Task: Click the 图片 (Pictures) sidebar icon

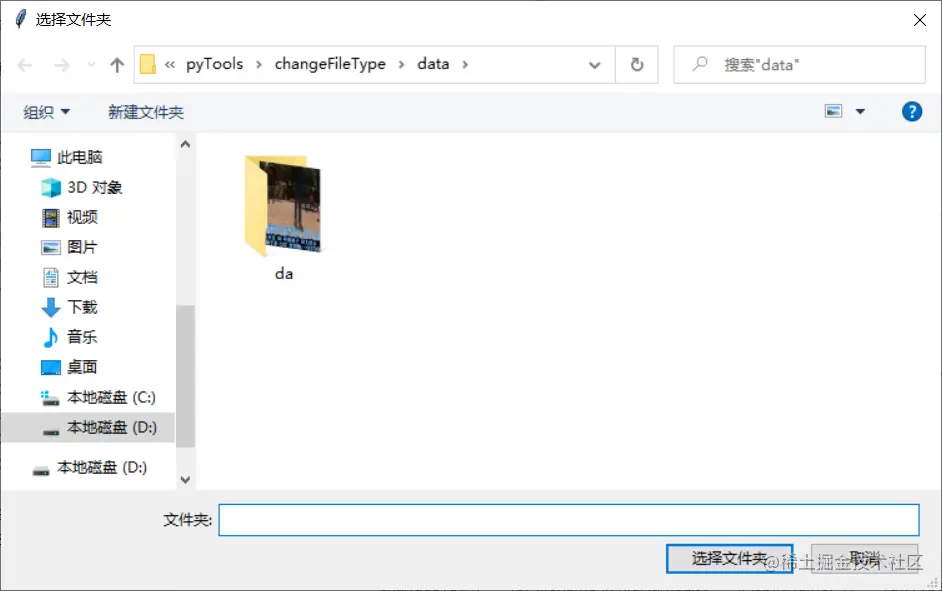Action: pos(51,247)
